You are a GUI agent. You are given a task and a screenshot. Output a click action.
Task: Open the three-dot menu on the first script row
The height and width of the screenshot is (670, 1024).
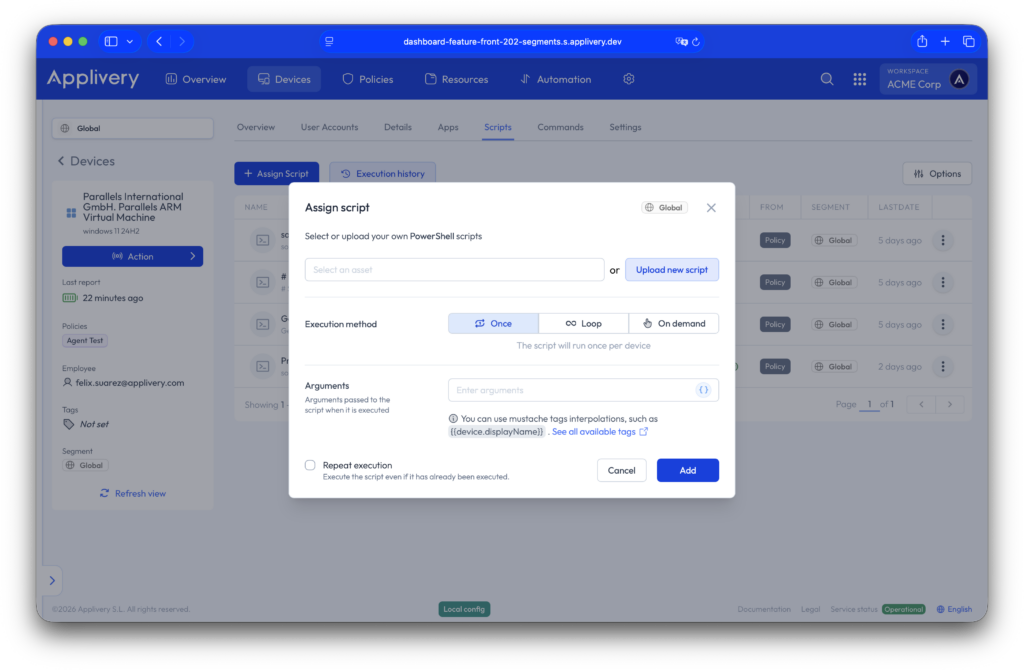point(943,240)
